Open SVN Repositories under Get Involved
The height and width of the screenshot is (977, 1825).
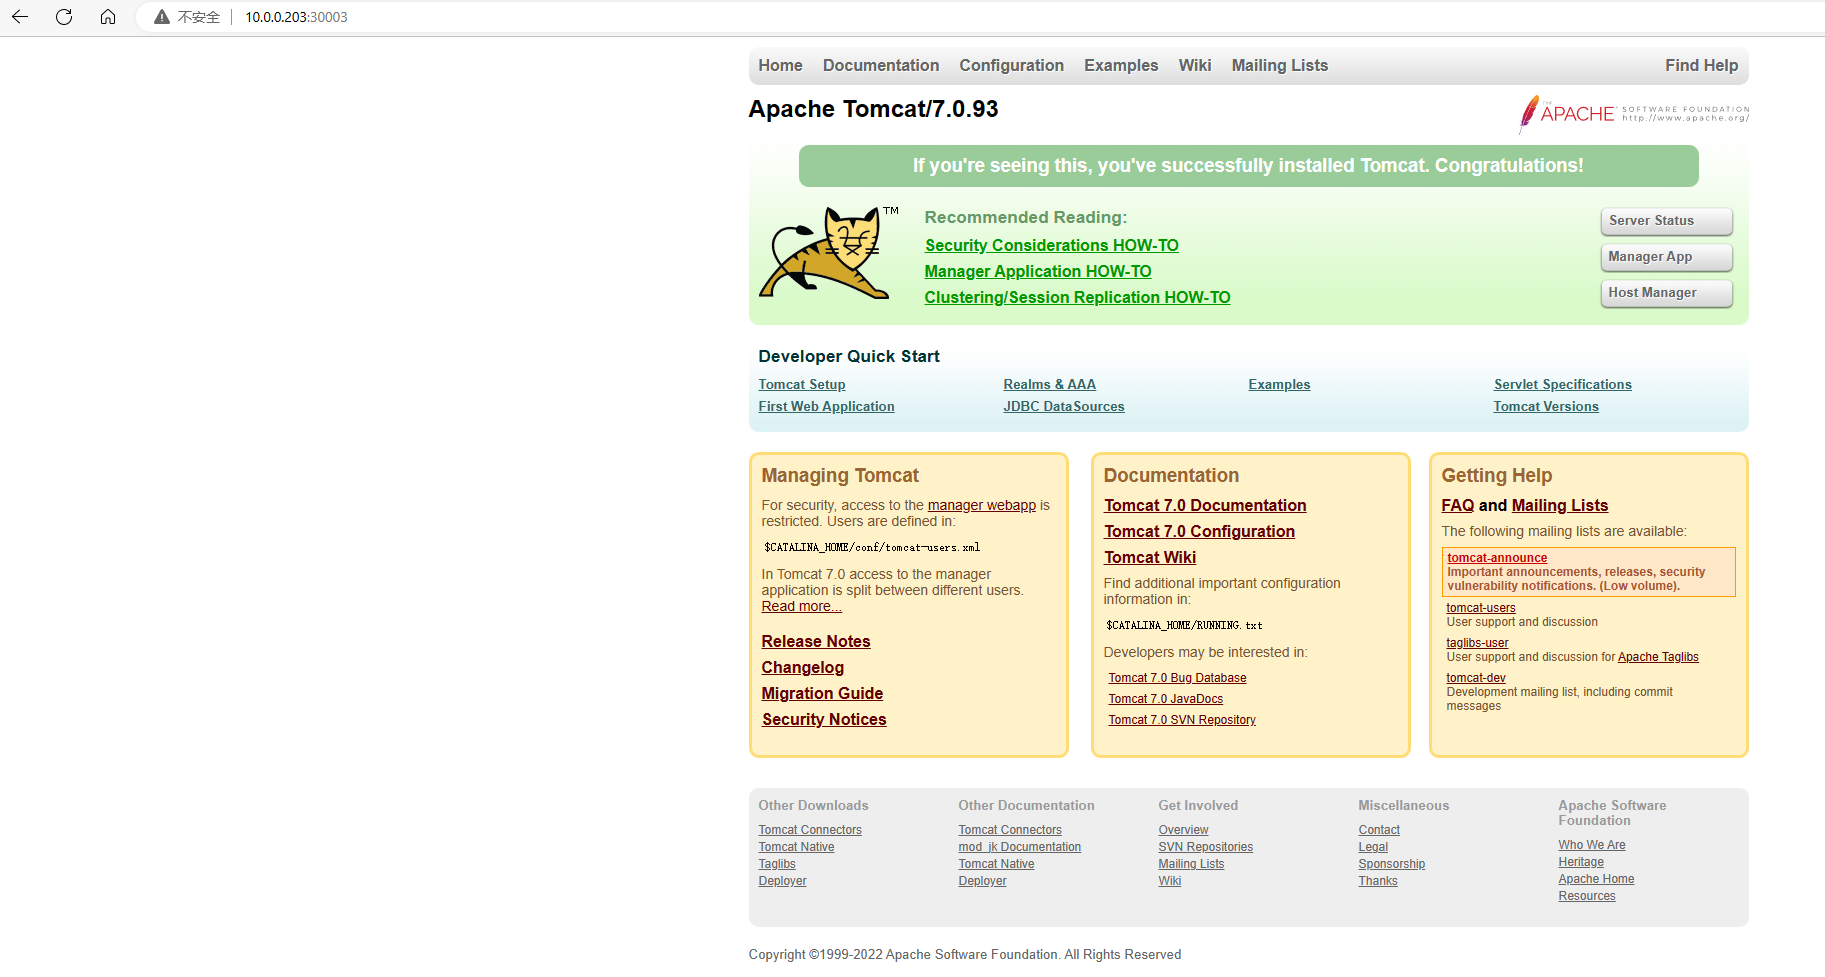[x=1205, y=847]
